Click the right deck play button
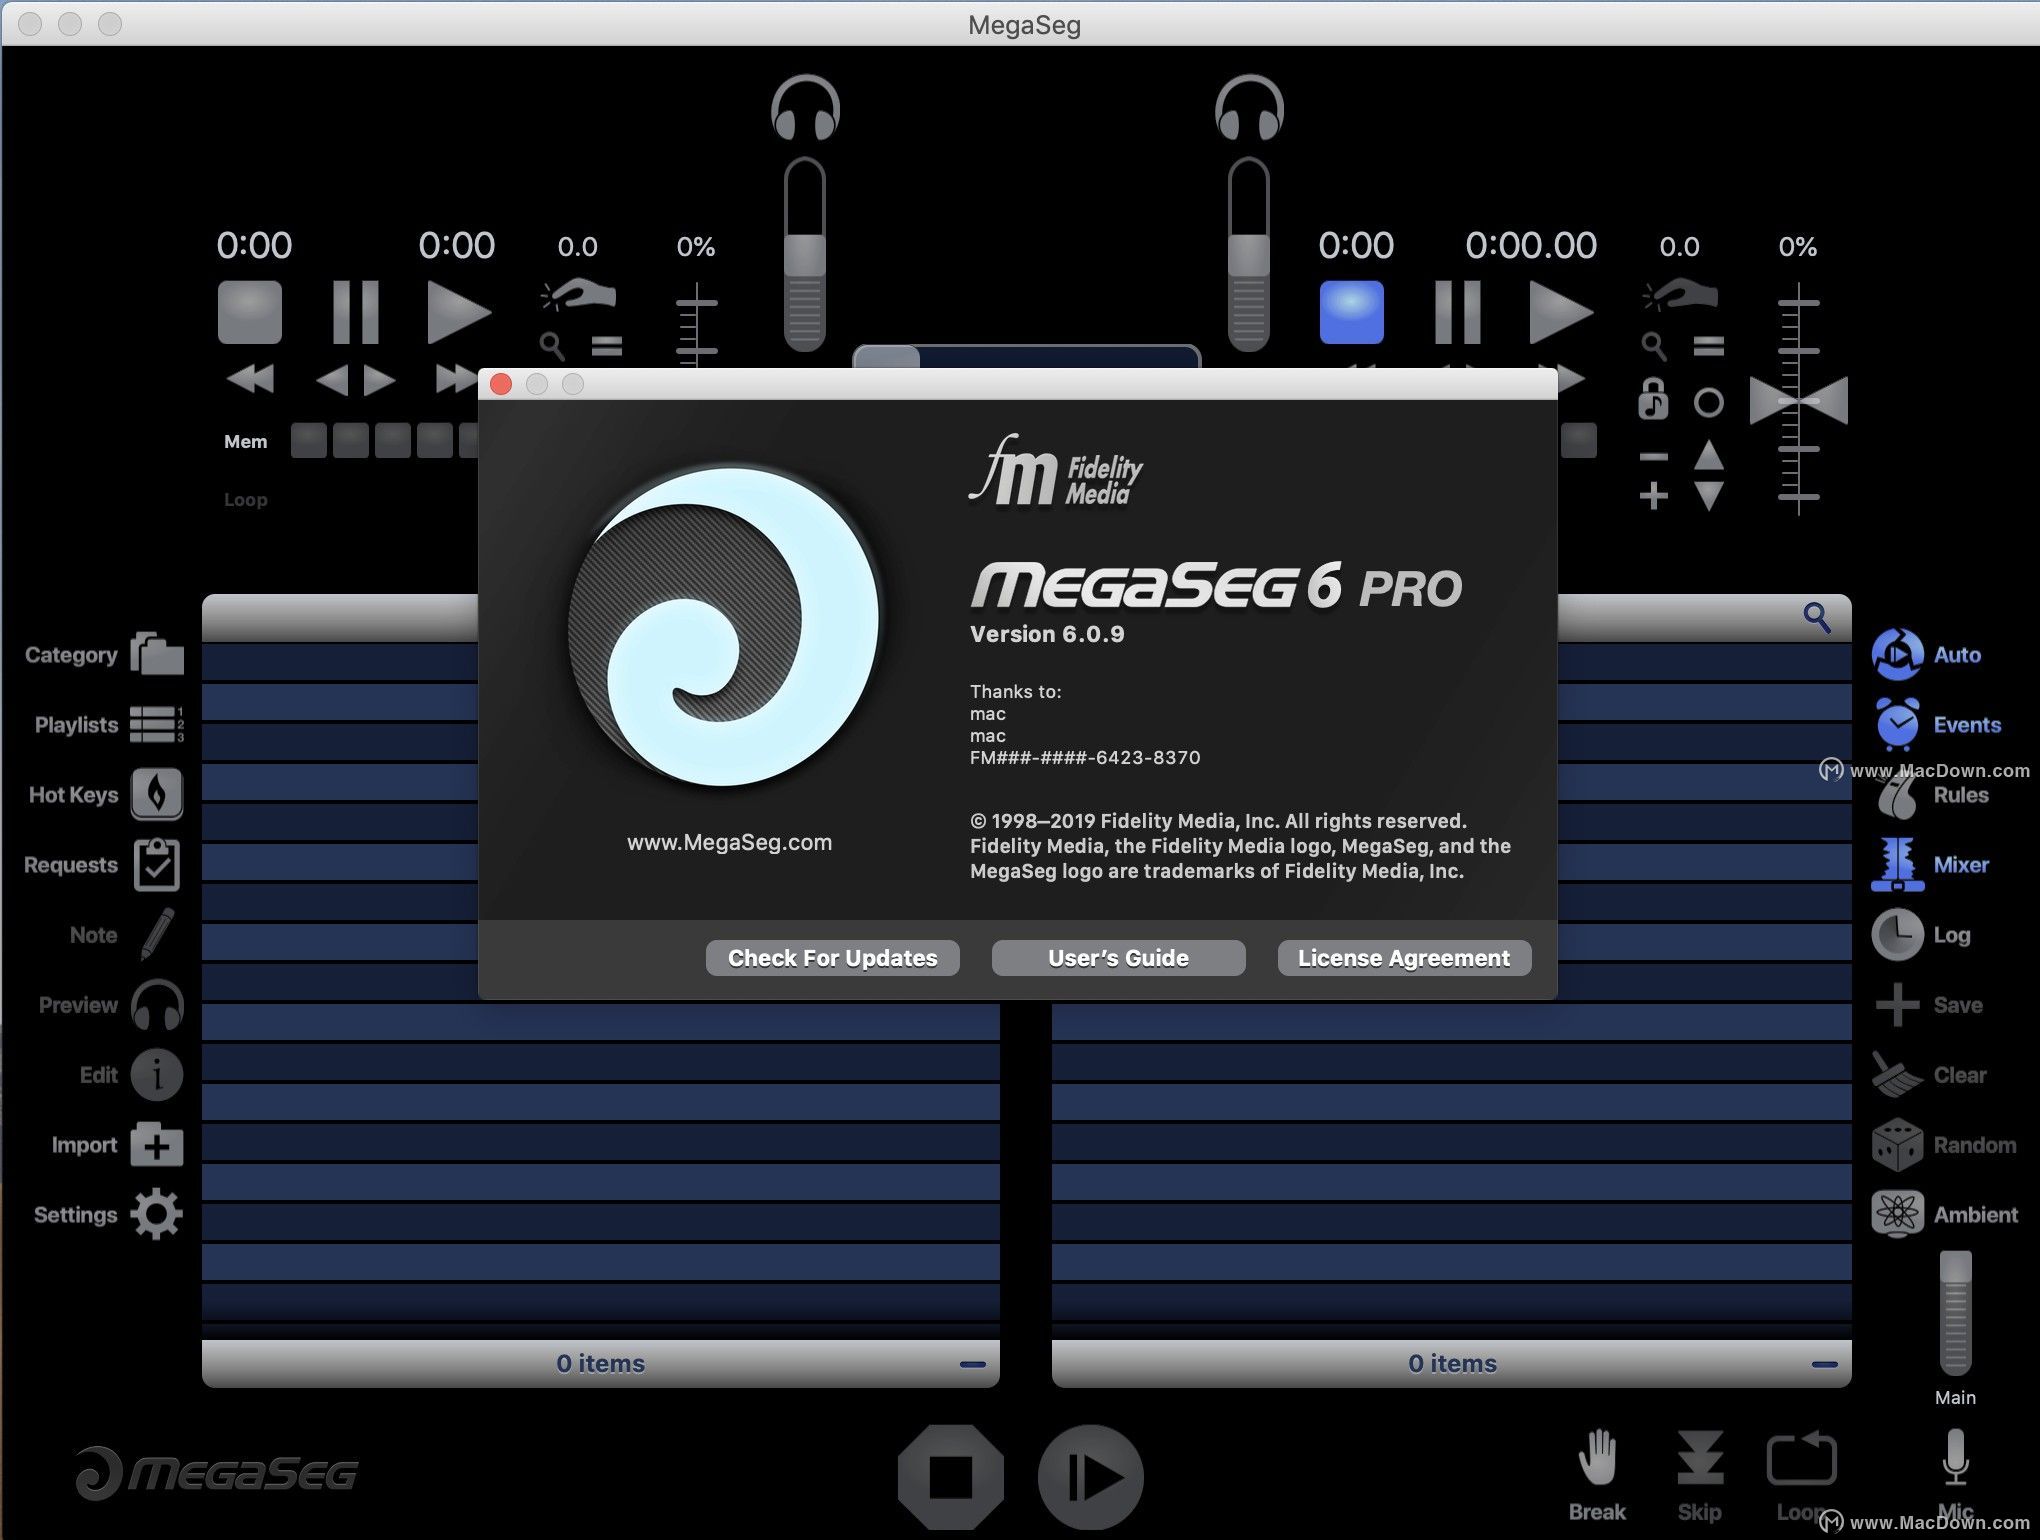This screenshot has width=2040, height=1540. (x=1561, y=312)
